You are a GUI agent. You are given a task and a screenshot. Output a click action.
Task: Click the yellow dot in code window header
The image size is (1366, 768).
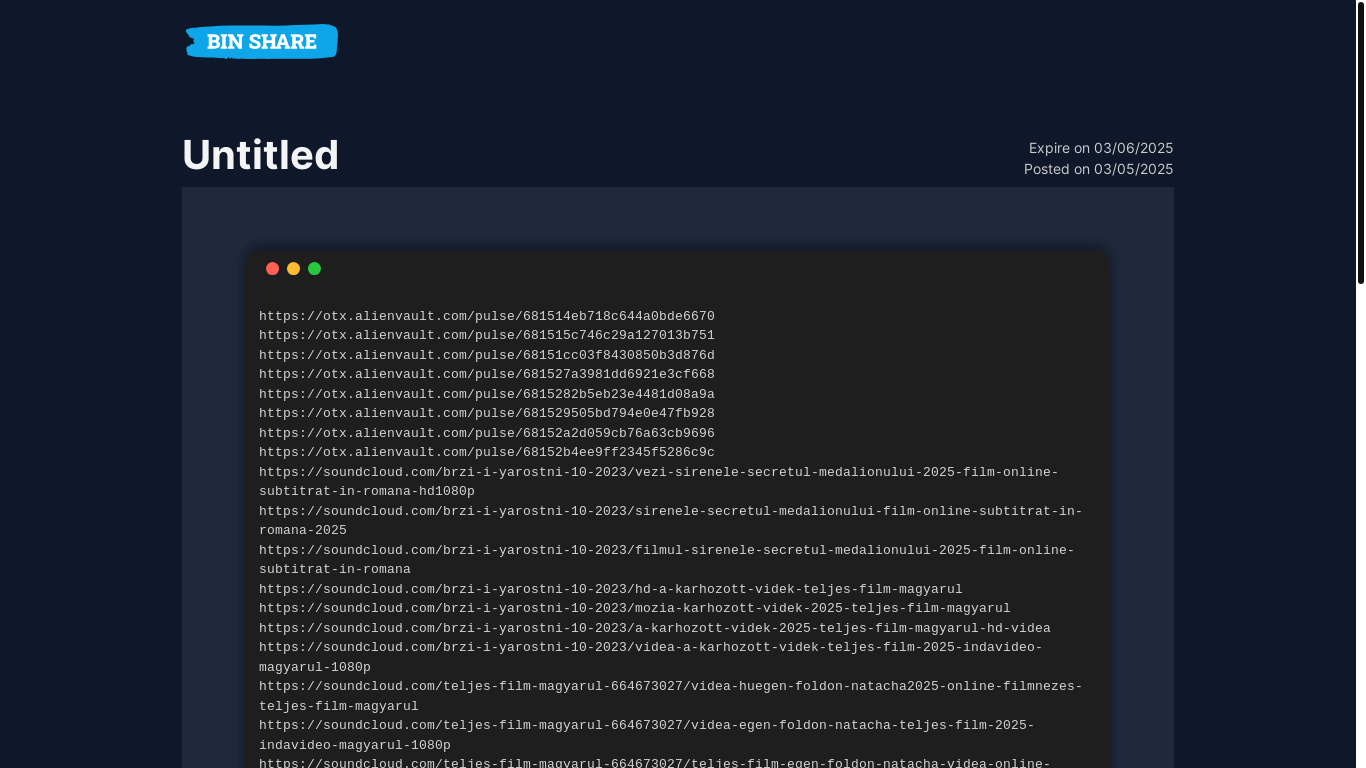click(x=293, y=269)
